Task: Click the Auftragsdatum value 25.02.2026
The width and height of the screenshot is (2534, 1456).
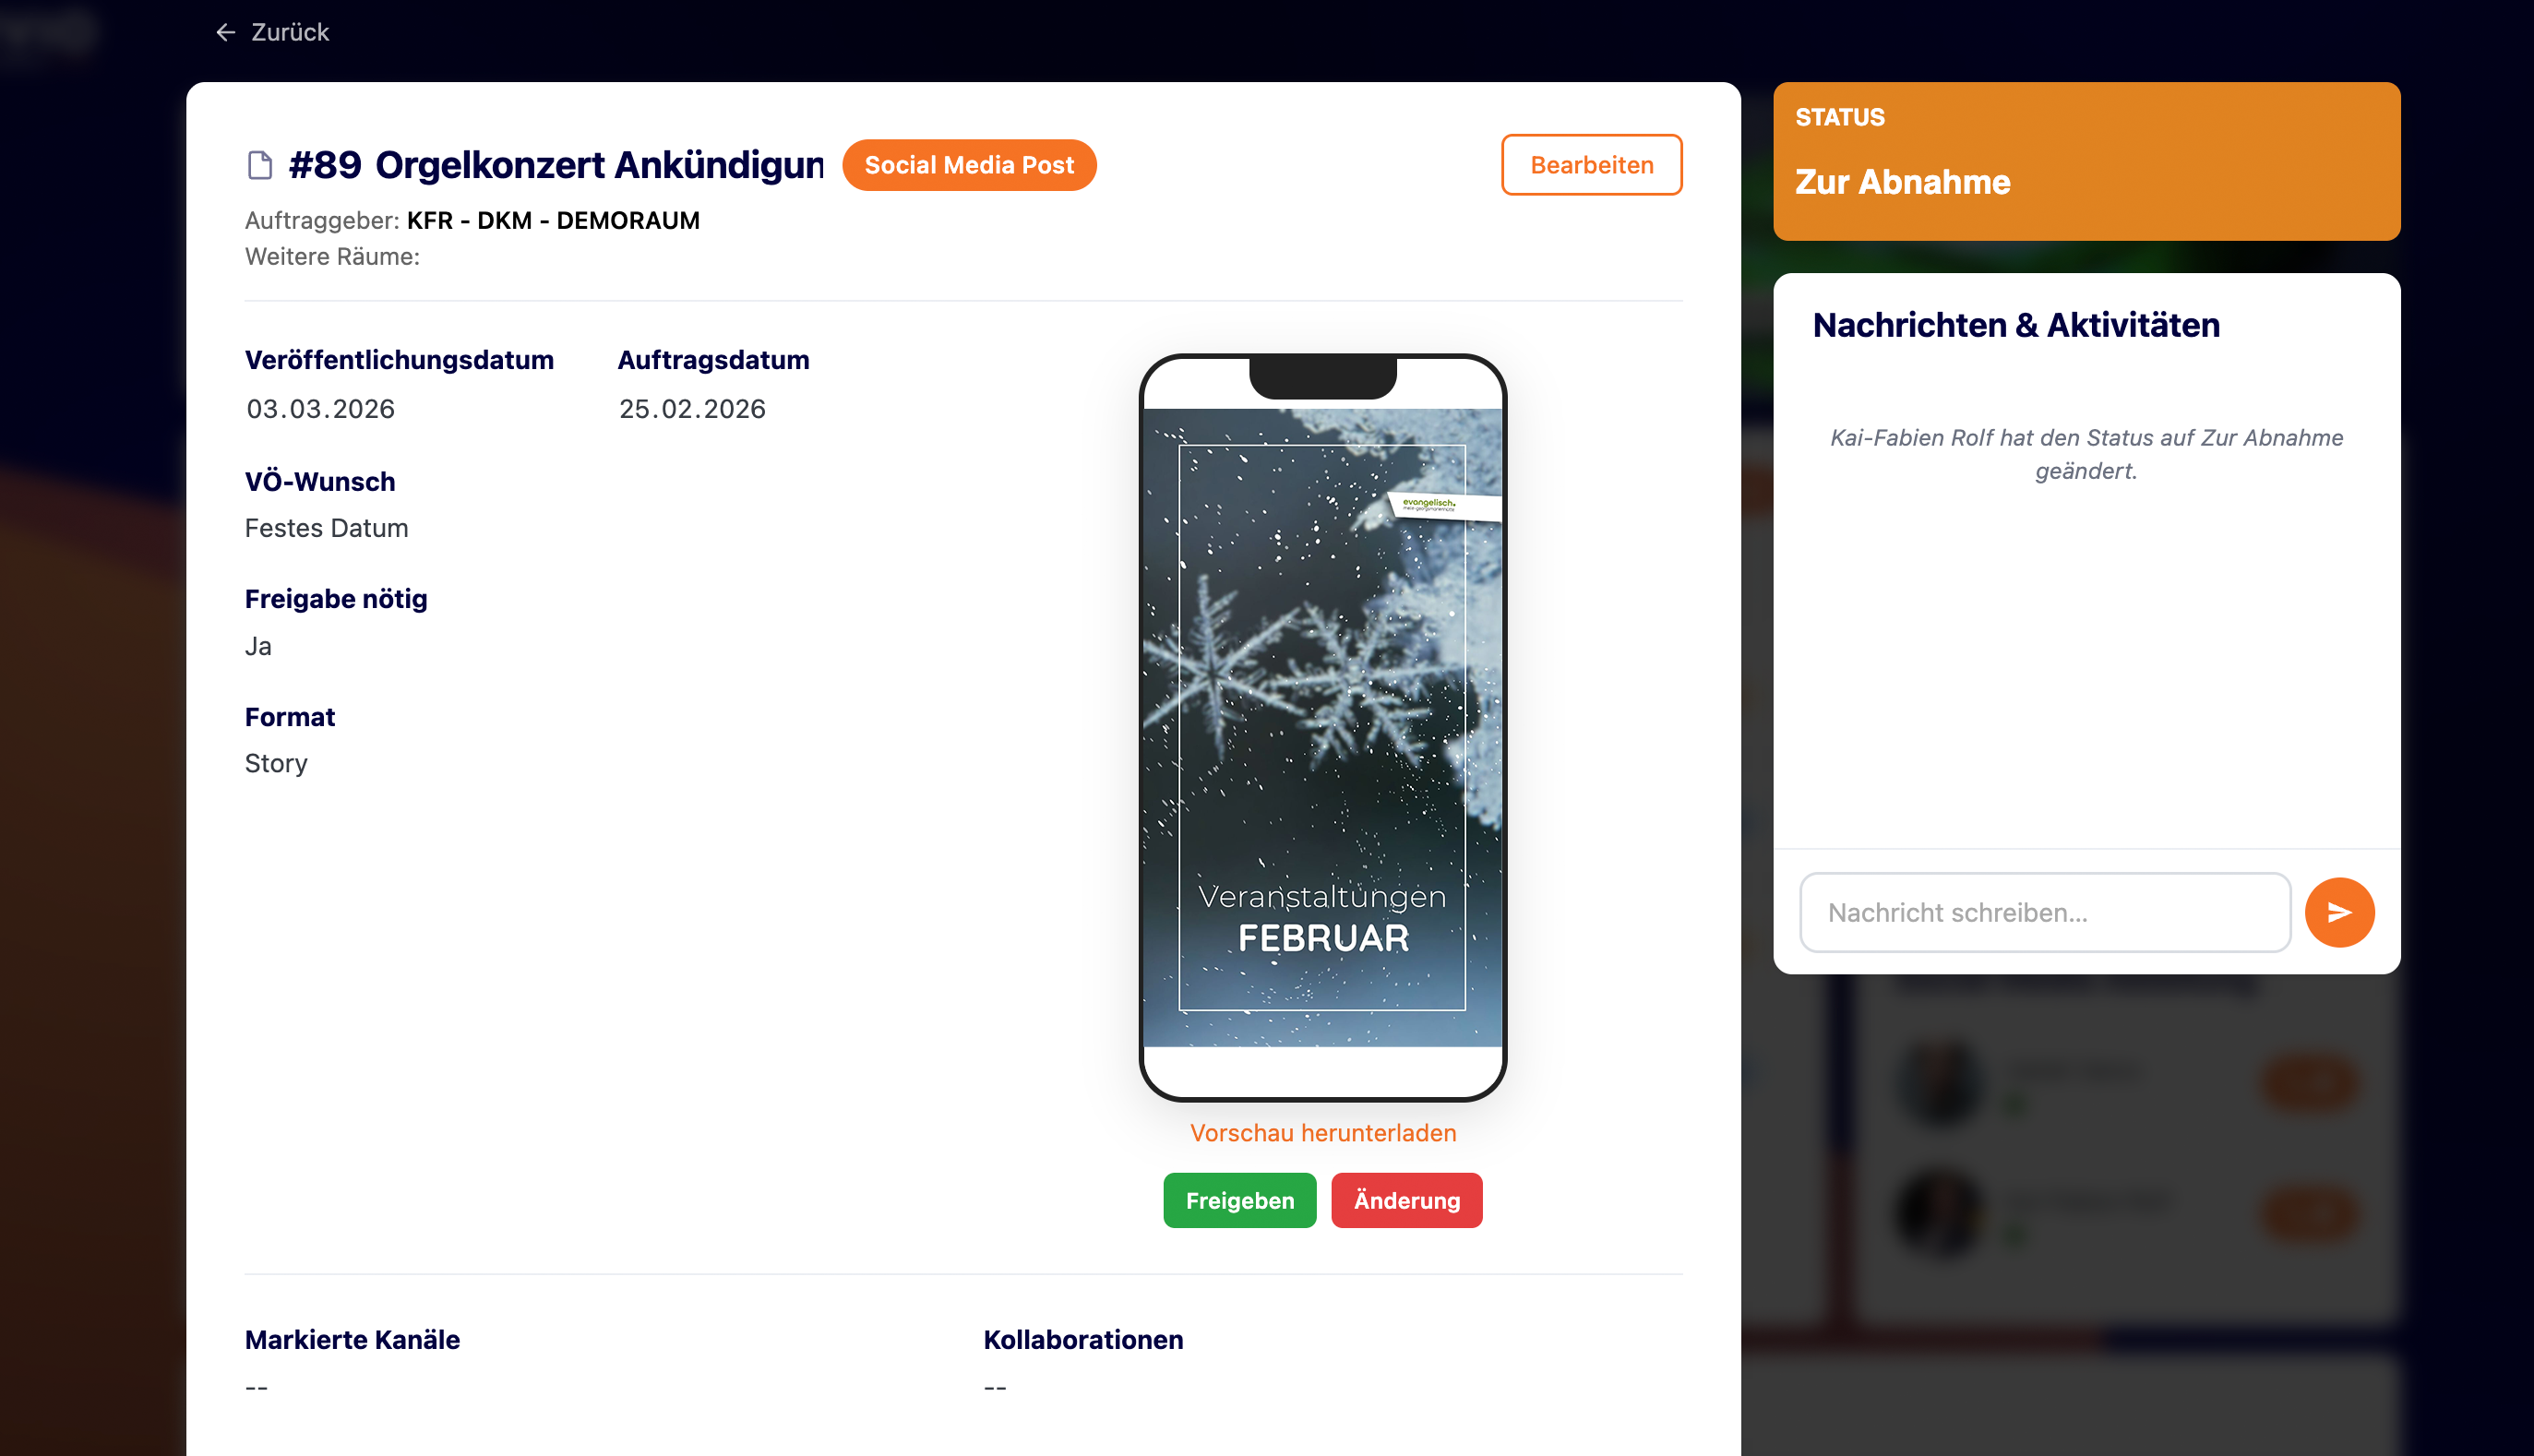Action: pos(692,409)
